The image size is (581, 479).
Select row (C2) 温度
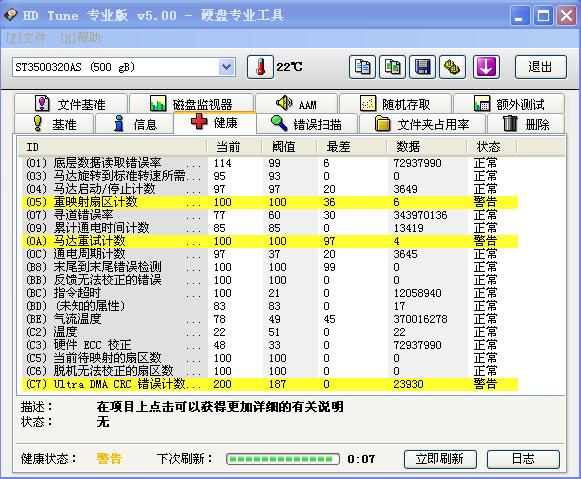(270, 332)
